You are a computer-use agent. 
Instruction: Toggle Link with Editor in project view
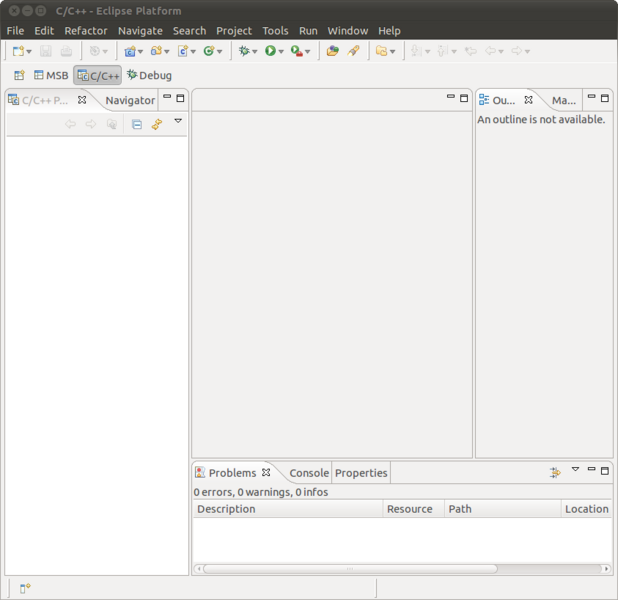pyautogui.click(x=157, y=124)
